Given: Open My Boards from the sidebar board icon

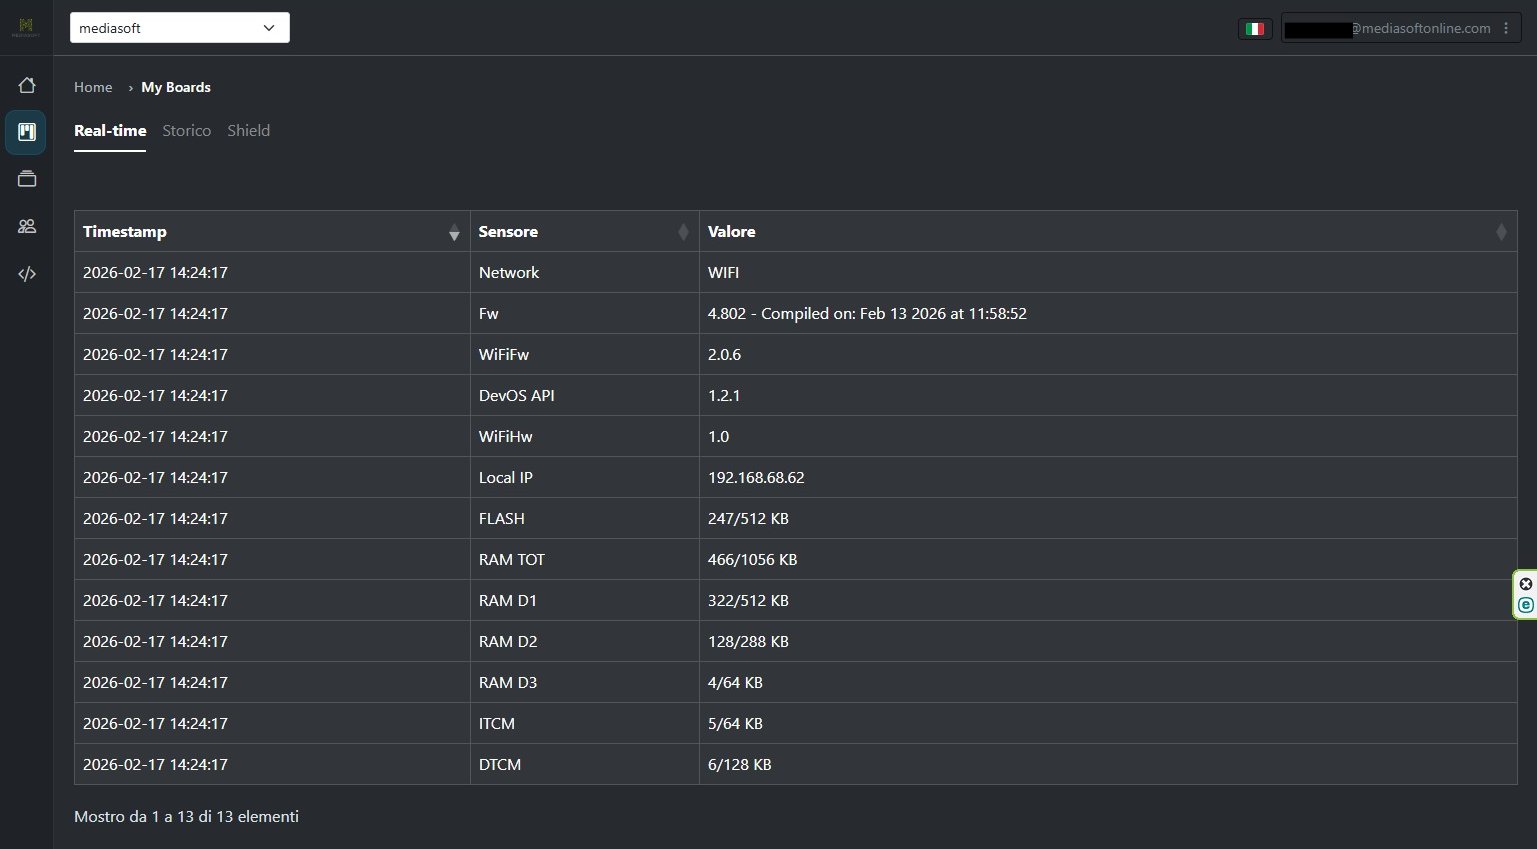Looking at the screenshot, I should 27,132.
